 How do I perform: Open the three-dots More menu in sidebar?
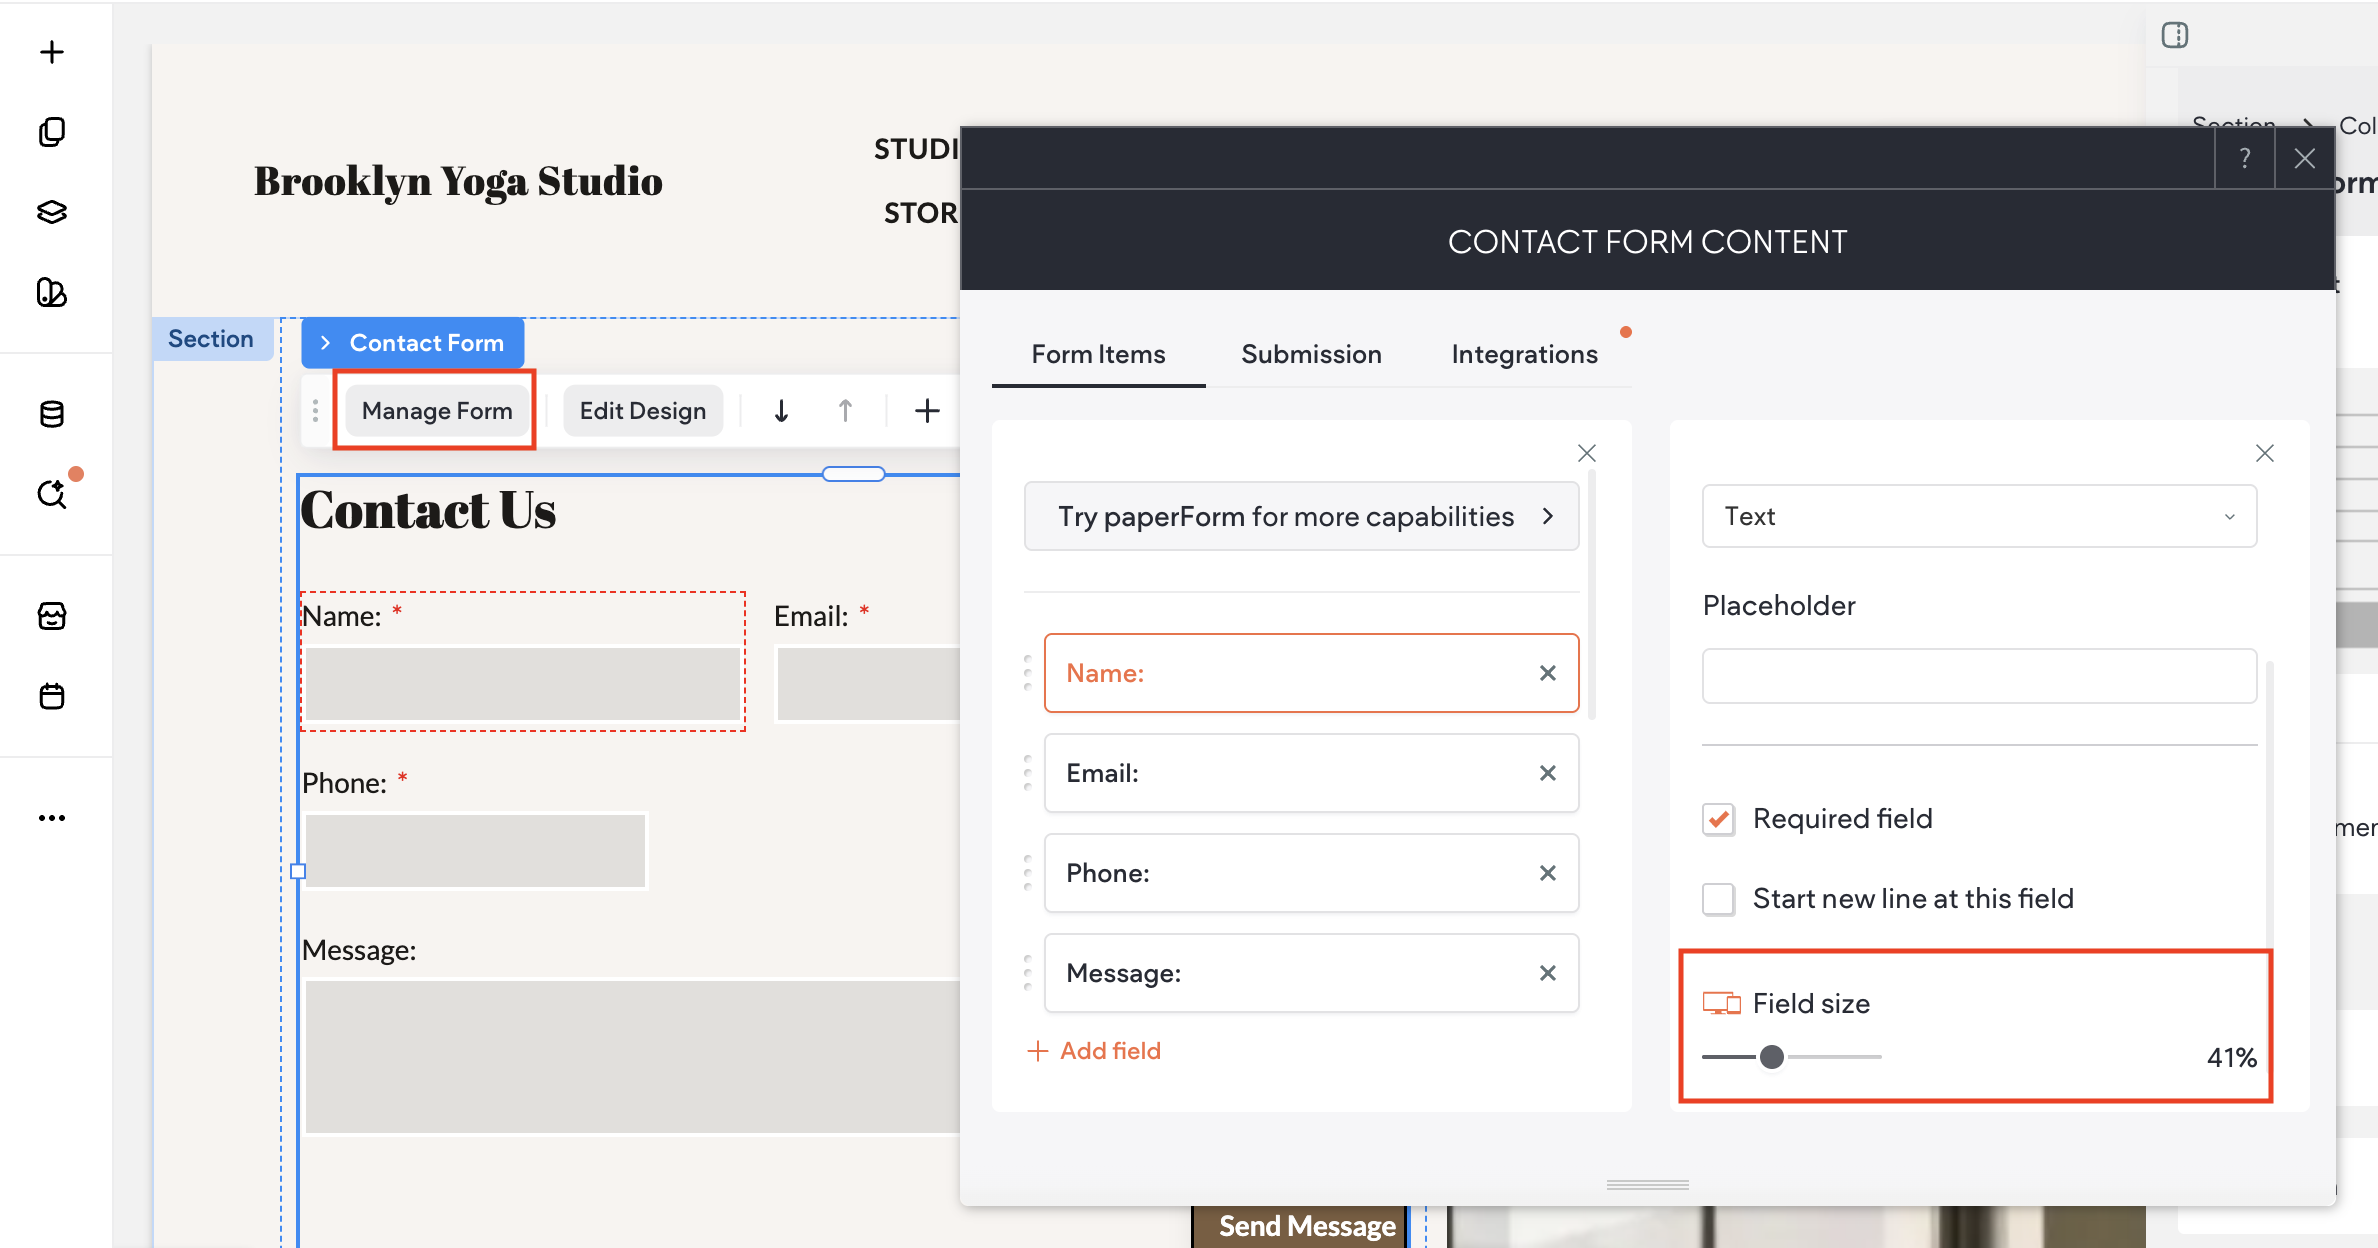[x=52, y=818]
